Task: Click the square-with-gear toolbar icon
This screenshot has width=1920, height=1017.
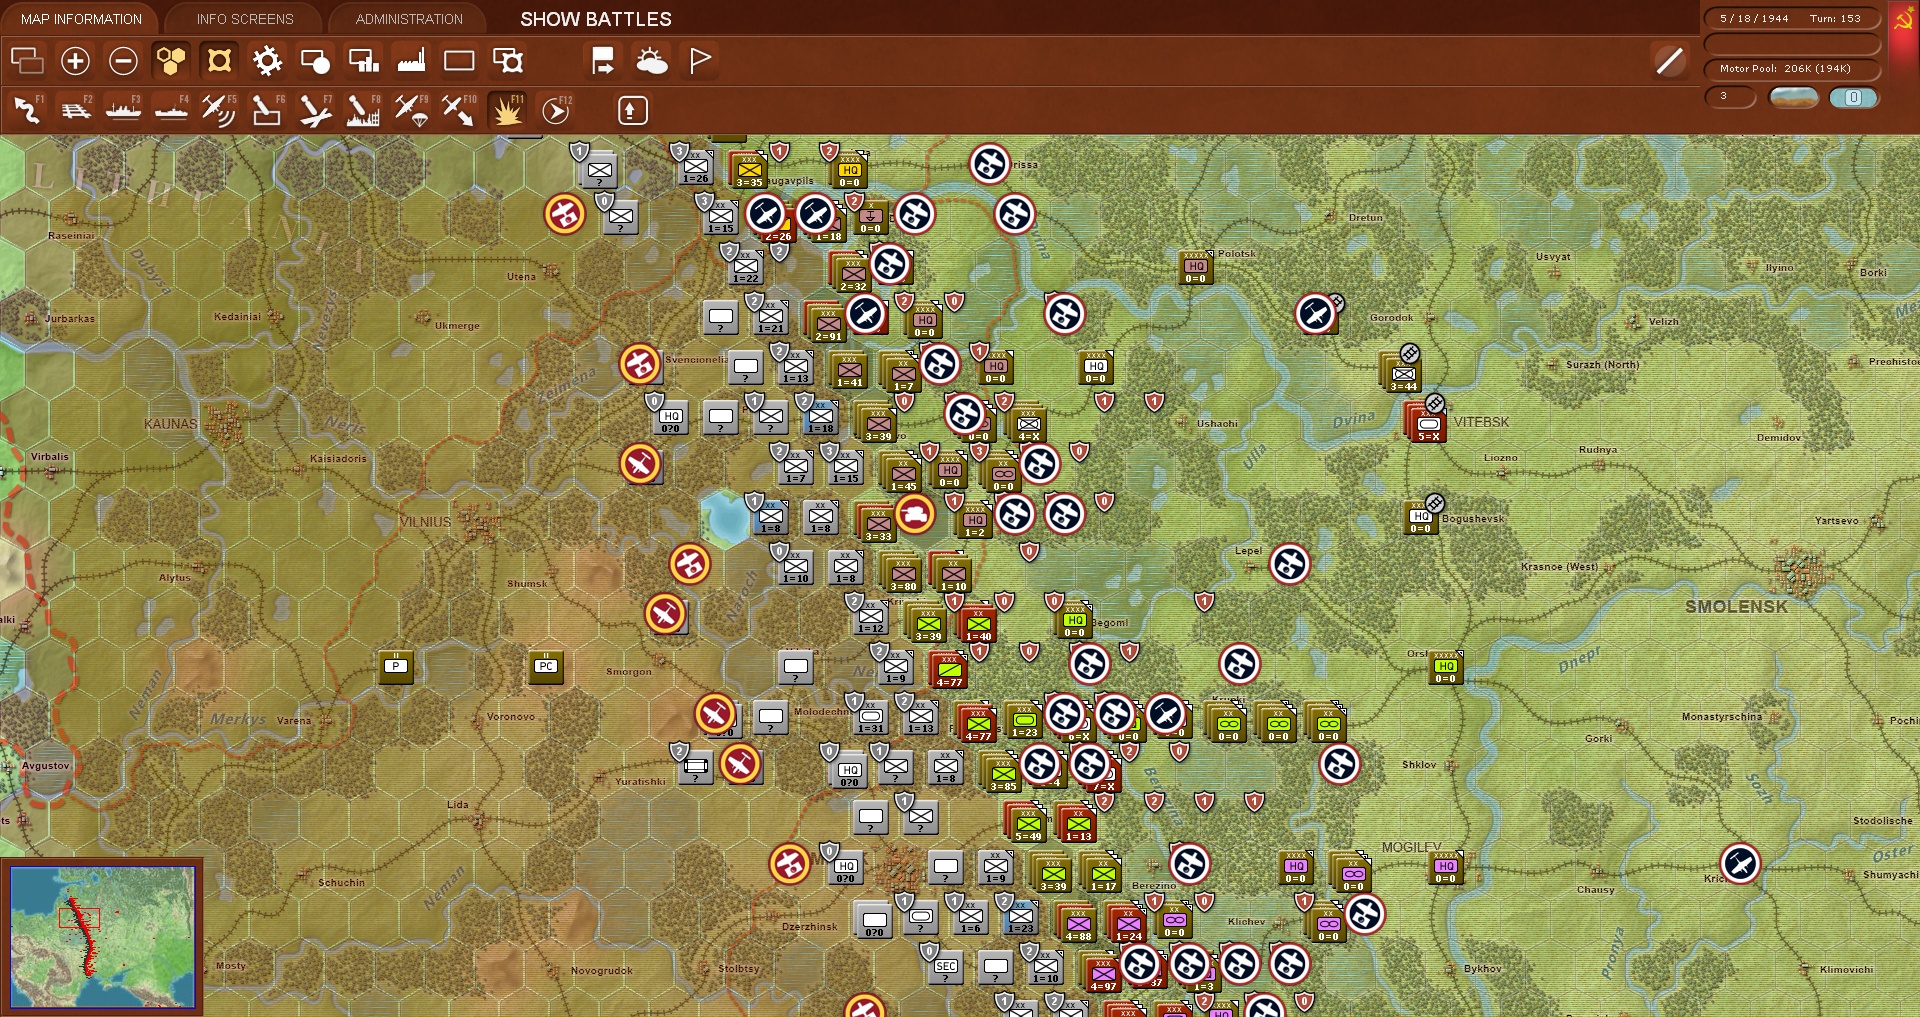Action: point(508,61)
